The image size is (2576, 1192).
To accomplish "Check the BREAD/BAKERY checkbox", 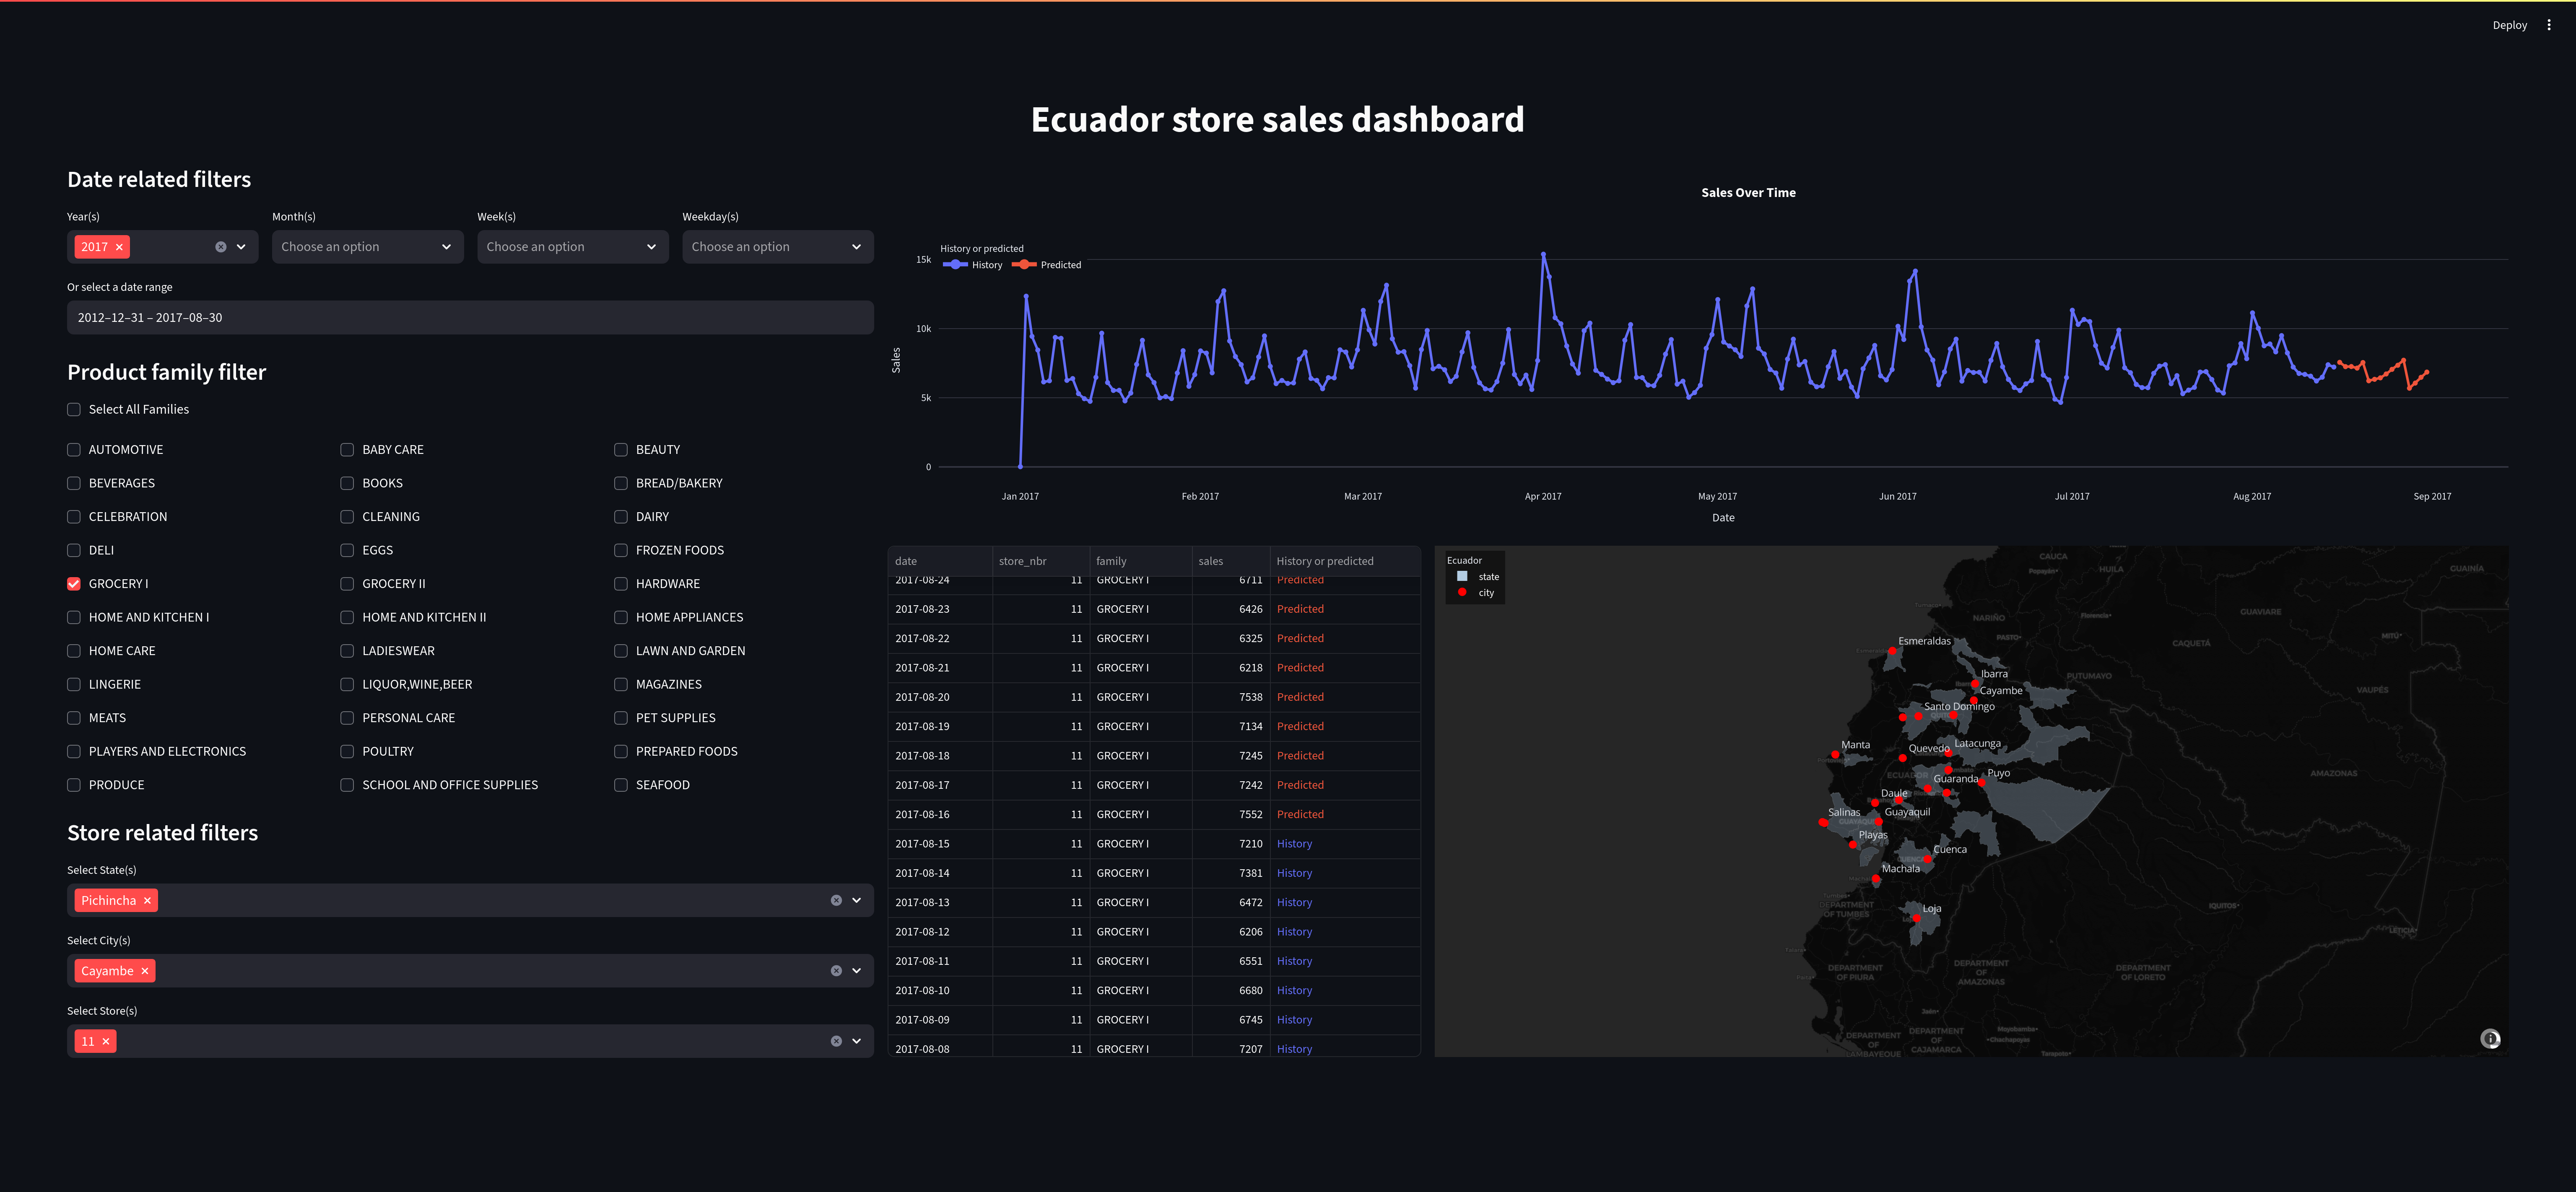I will click(x=621, y=483).
